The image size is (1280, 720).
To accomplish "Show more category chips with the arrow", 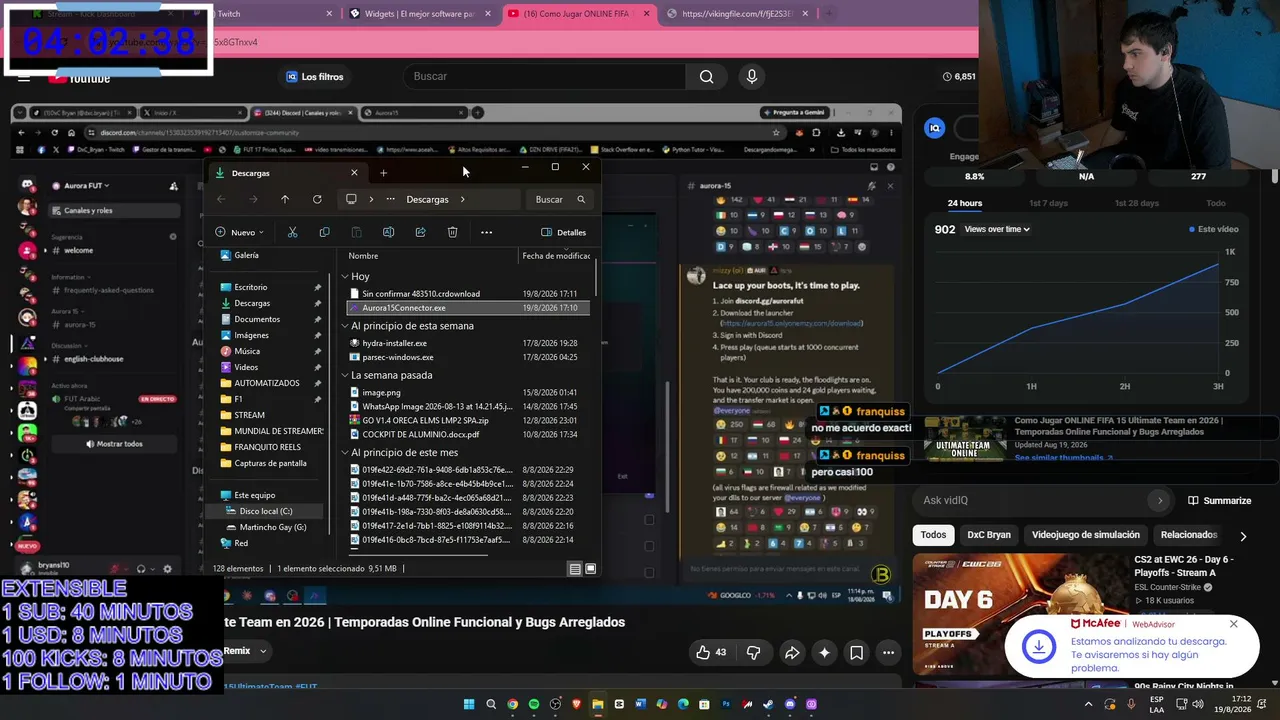I will (1243, 536).
